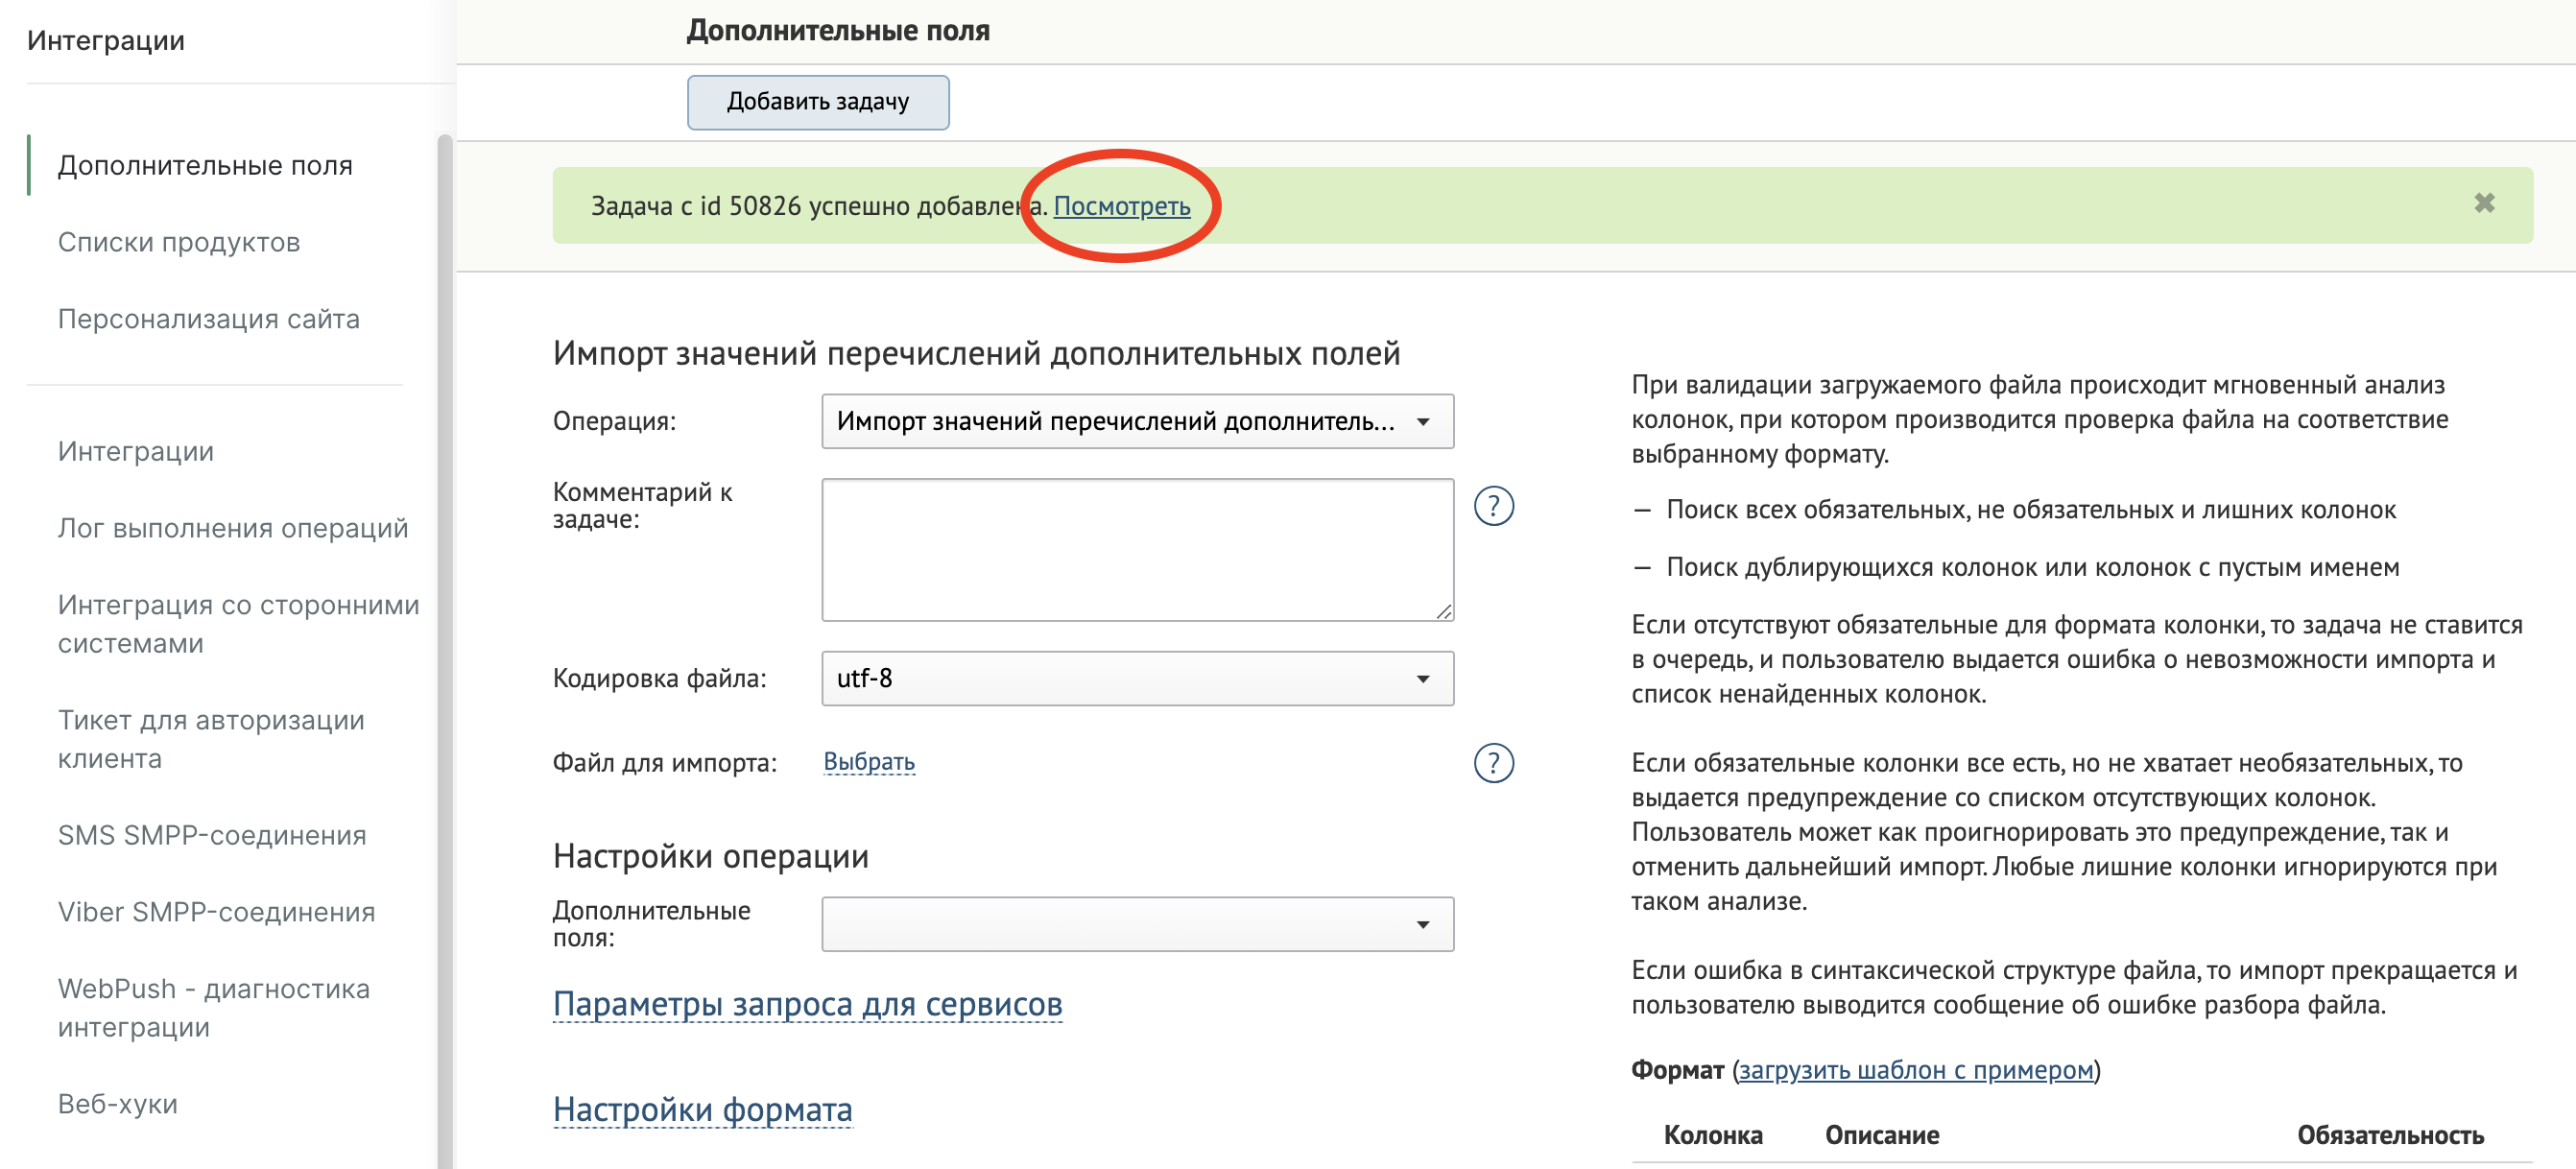Click the help icon next to import file
Viewport: 2576px width, 1169px height.
pos(1494,763)
